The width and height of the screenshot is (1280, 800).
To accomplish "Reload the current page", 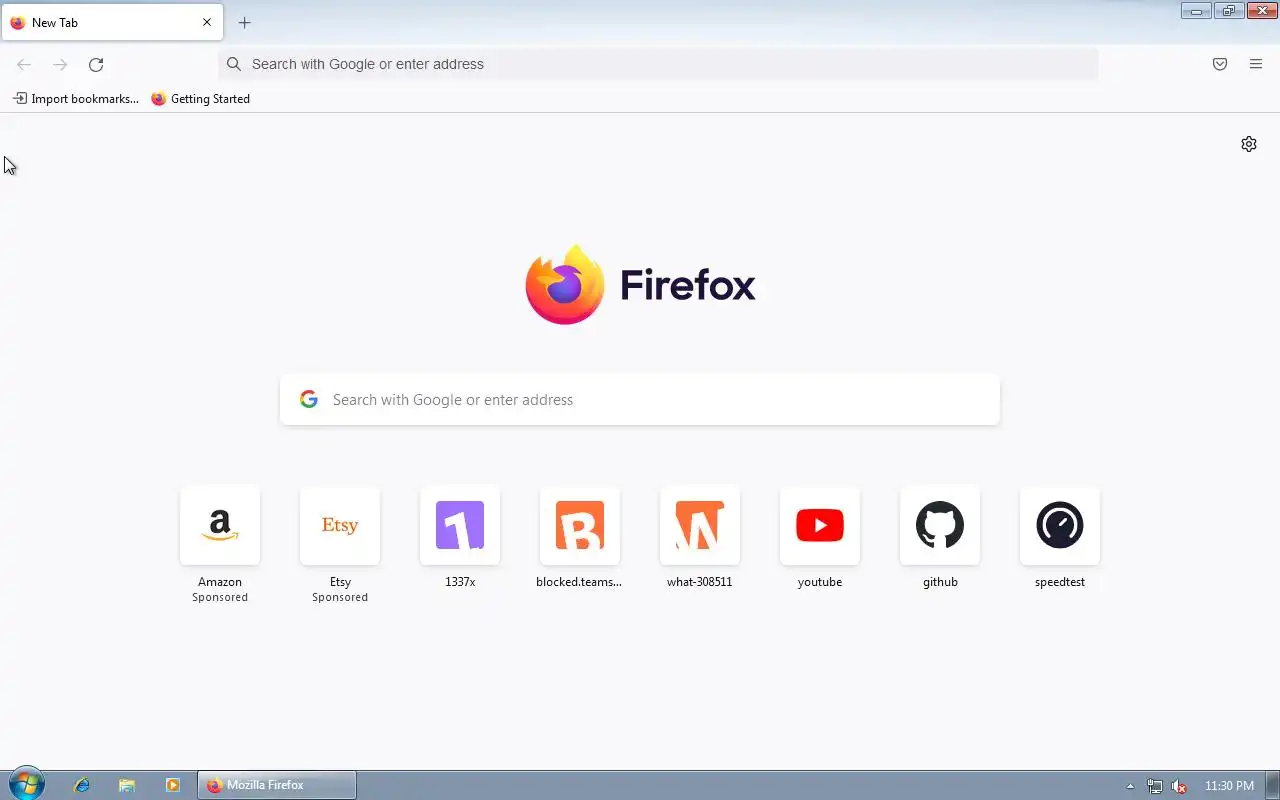I will coord(96,64).
